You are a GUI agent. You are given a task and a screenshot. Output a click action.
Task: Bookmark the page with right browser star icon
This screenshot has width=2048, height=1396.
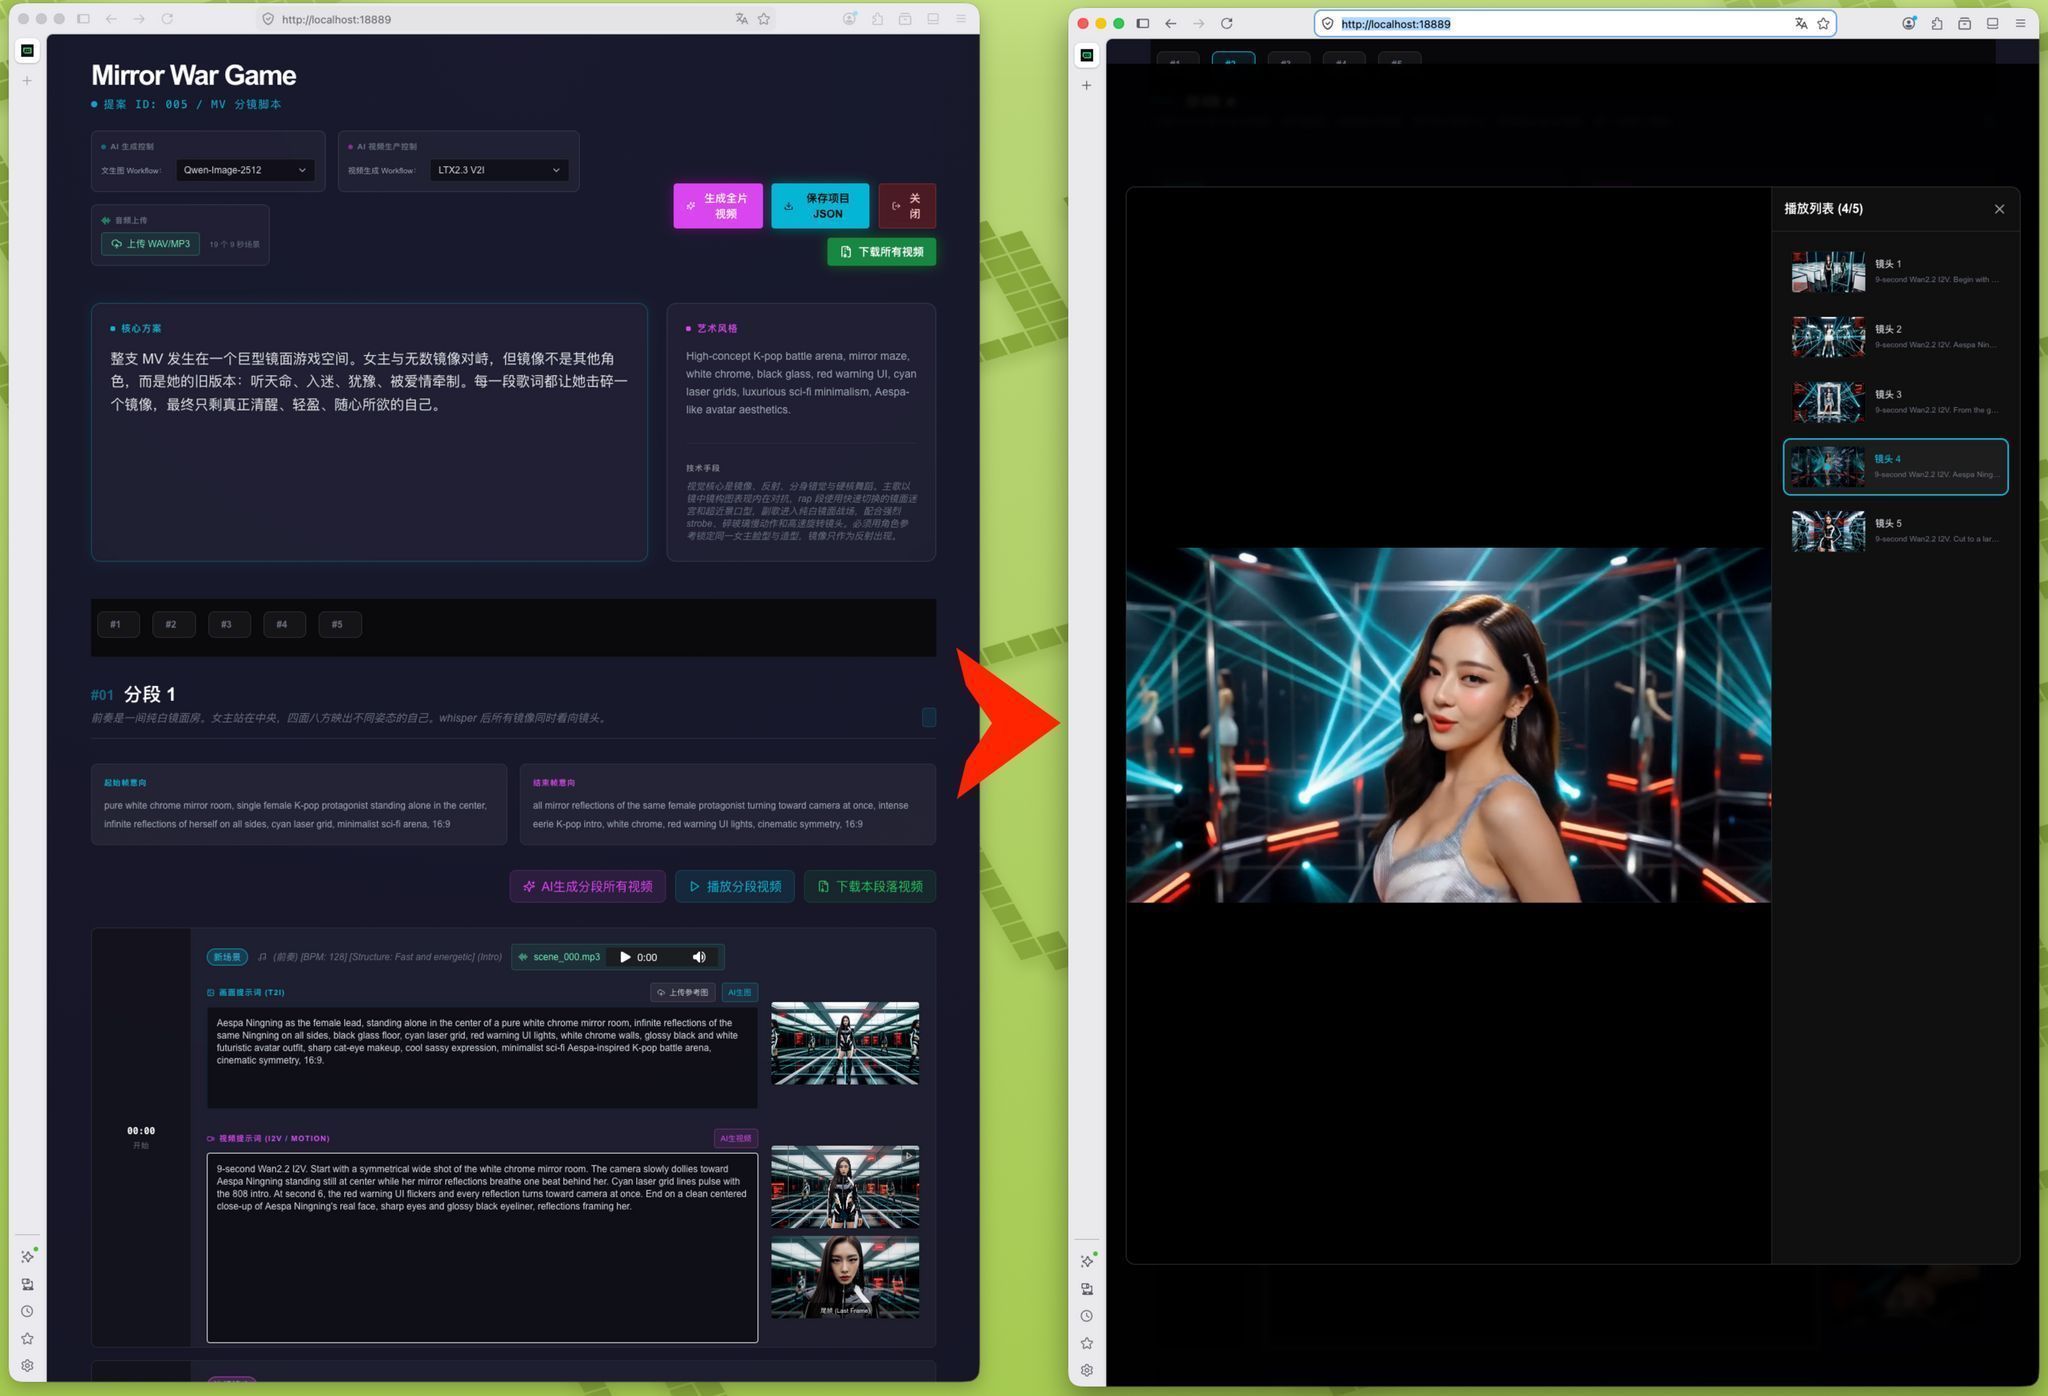pyautogui.click(x=1823, y=24)
